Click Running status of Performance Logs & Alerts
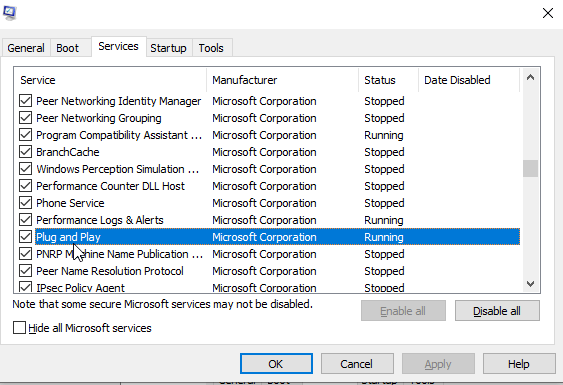 tap(384, 220)
